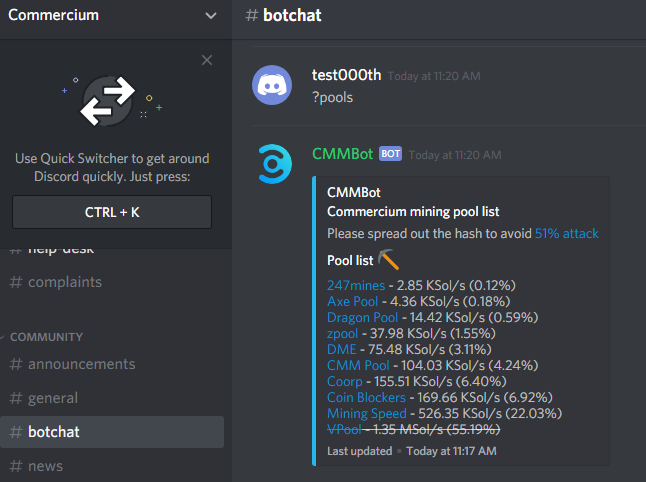
Task: Open CMMBot's profile avatar
Action: (274, 164)
